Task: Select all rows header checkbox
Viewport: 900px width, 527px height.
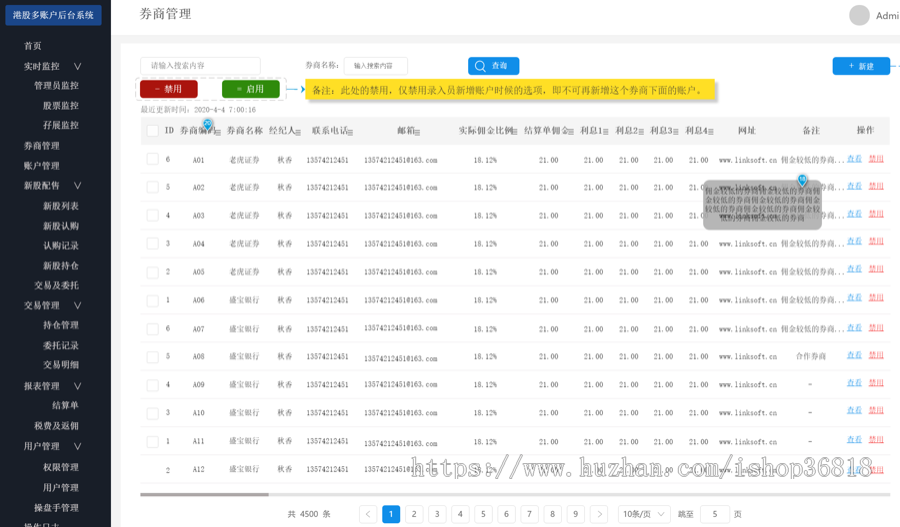Action: [x=153, y=131]
